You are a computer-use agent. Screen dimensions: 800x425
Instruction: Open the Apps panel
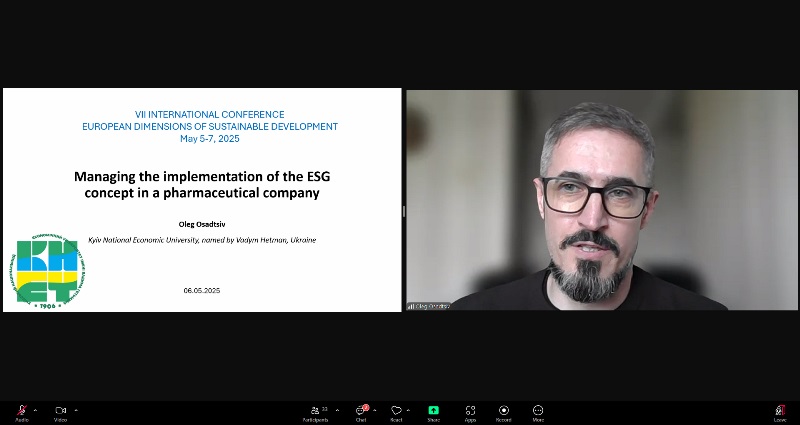470,412
